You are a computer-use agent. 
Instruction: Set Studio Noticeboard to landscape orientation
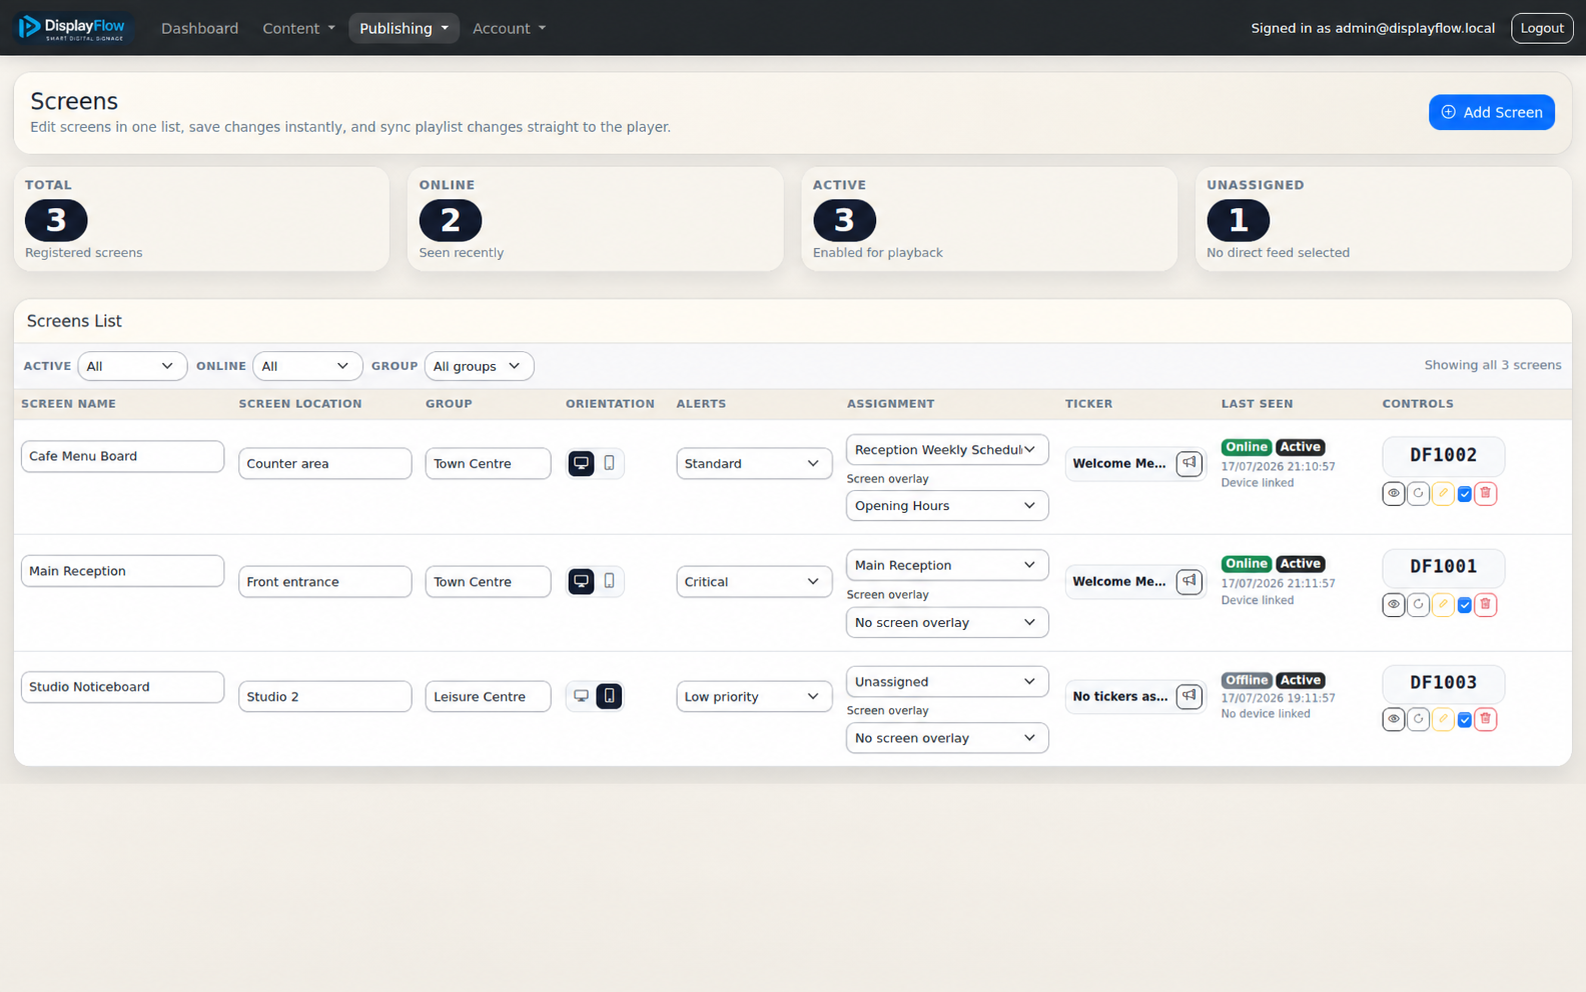581,696
